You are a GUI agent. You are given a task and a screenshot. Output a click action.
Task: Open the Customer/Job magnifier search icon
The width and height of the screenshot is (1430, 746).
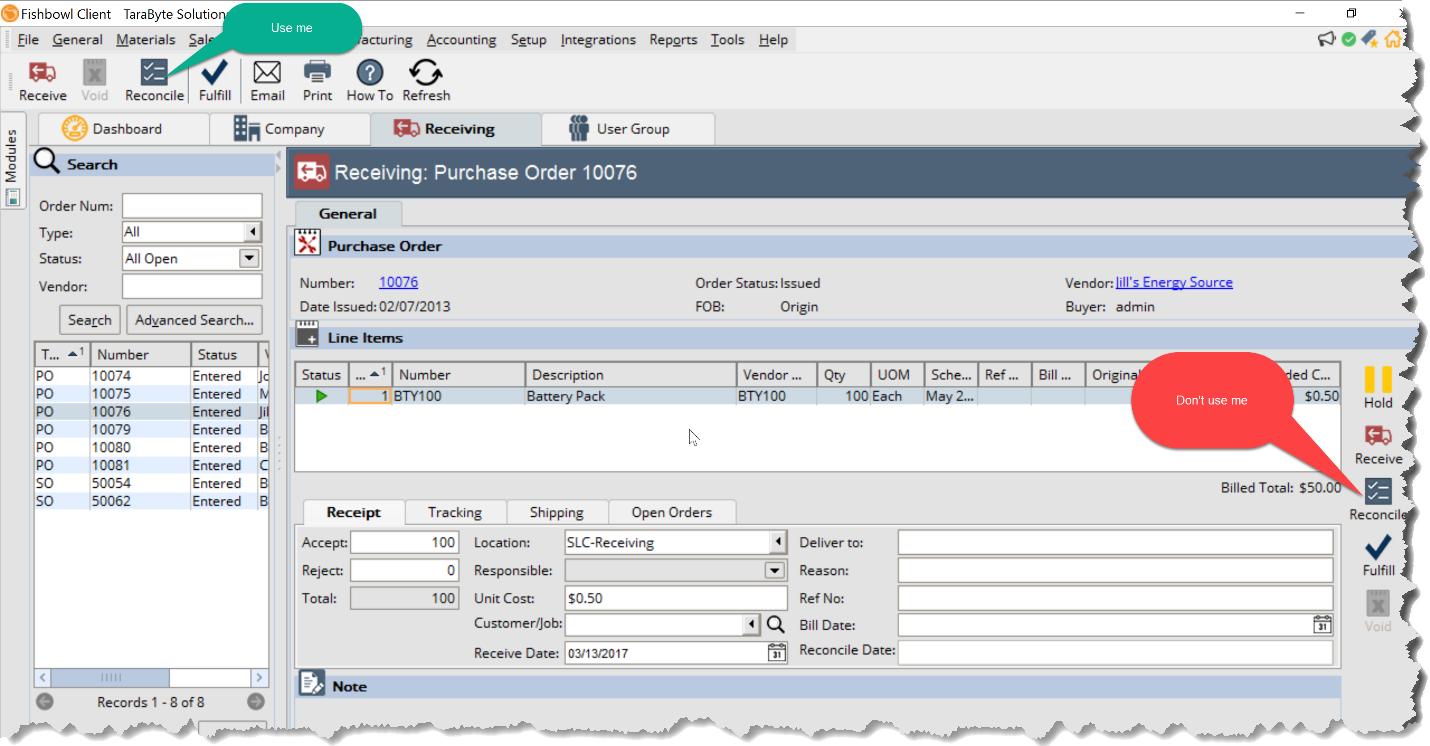coord(775,625)
